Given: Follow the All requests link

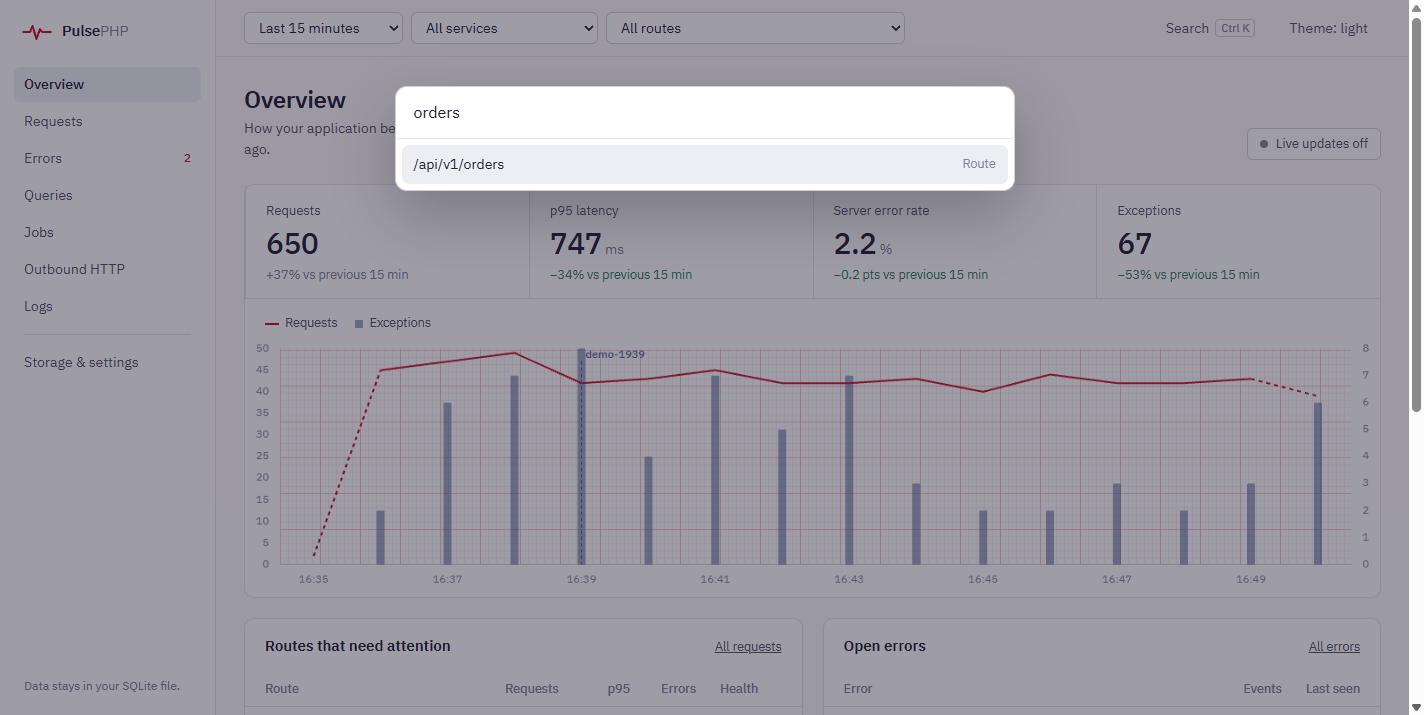Looking at the screenshot, I should coord(748,647).
